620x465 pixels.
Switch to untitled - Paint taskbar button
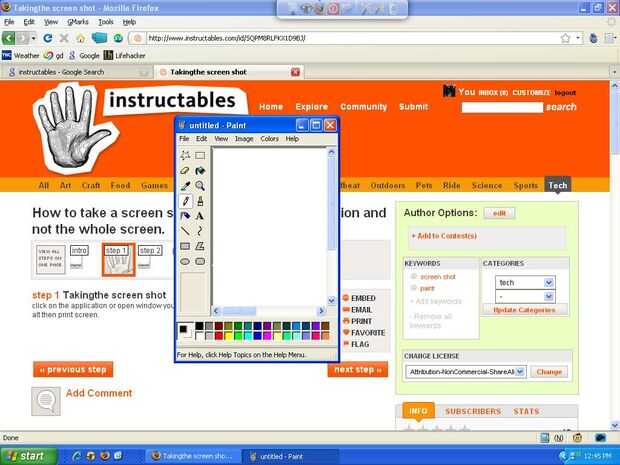click(x=289, y=456)
